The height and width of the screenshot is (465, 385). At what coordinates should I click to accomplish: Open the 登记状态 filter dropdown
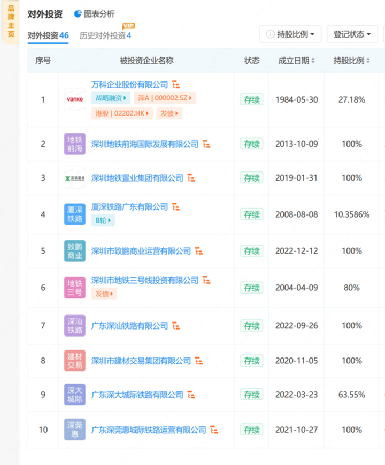[x=352, y=34]
